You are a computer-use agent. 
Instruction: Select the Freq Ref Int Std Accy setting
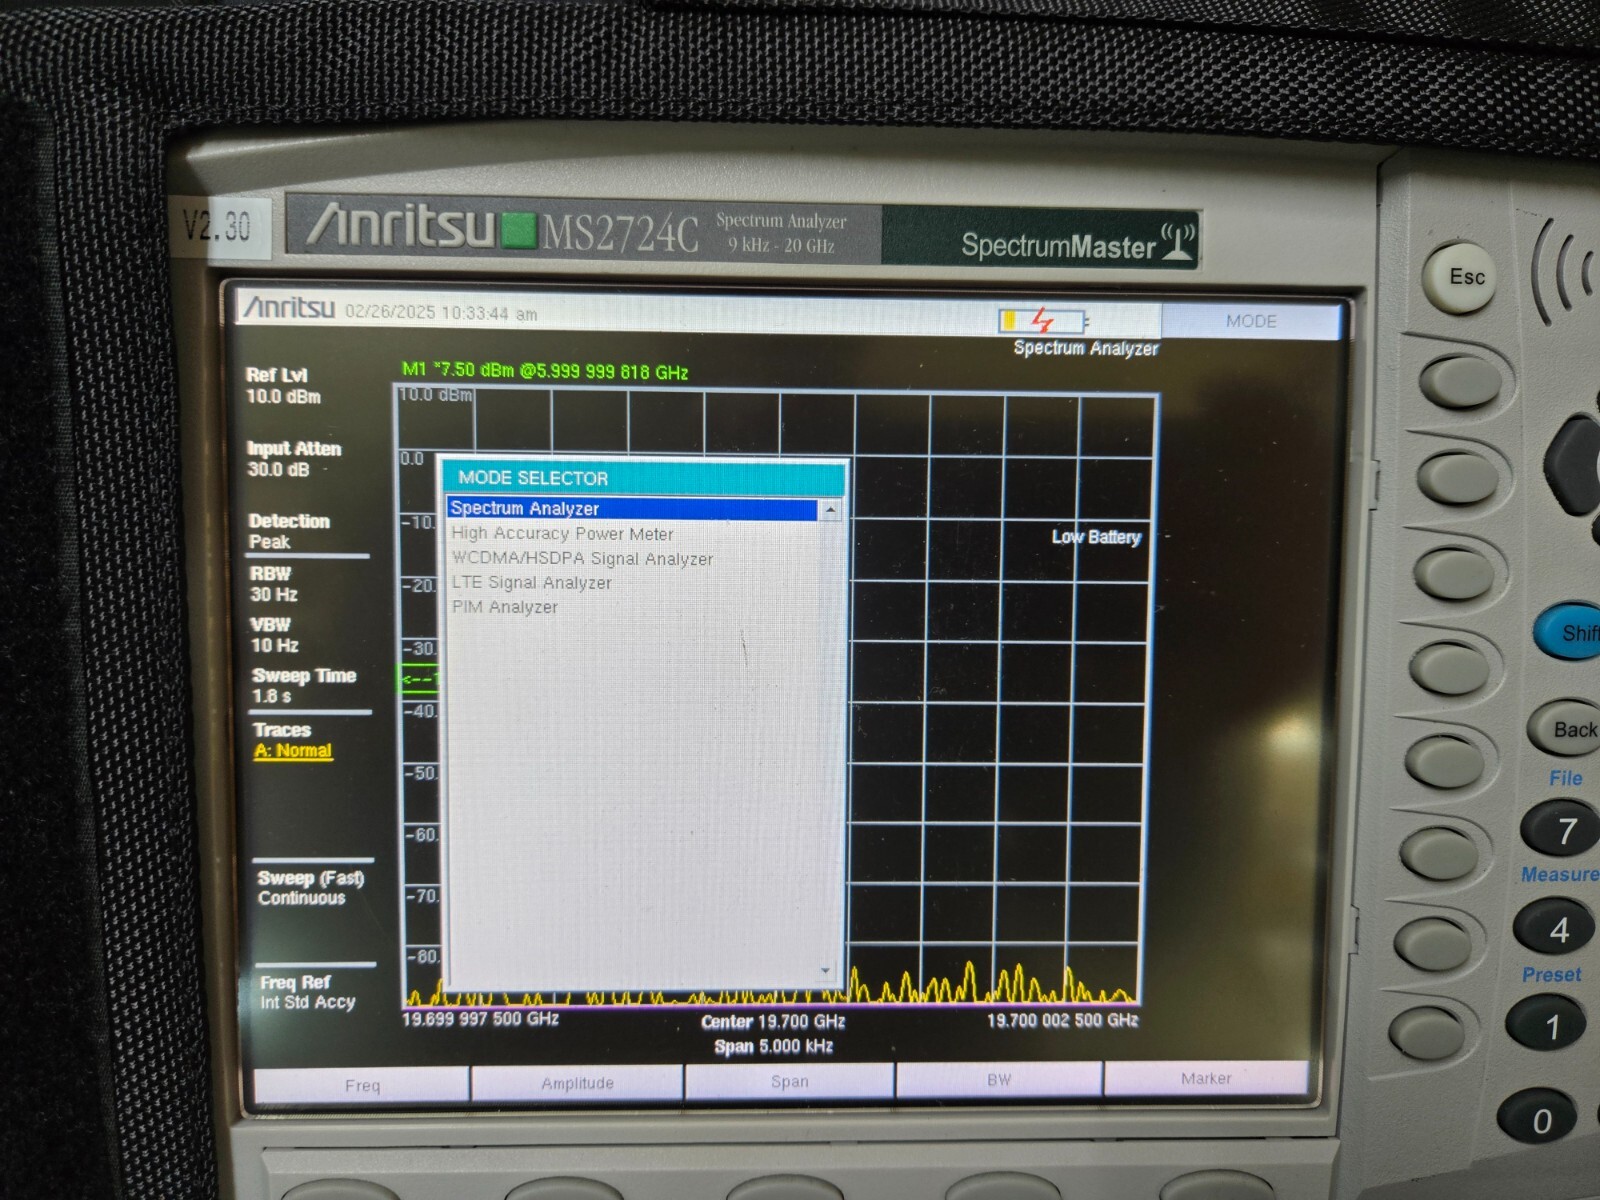click(307, 992)
